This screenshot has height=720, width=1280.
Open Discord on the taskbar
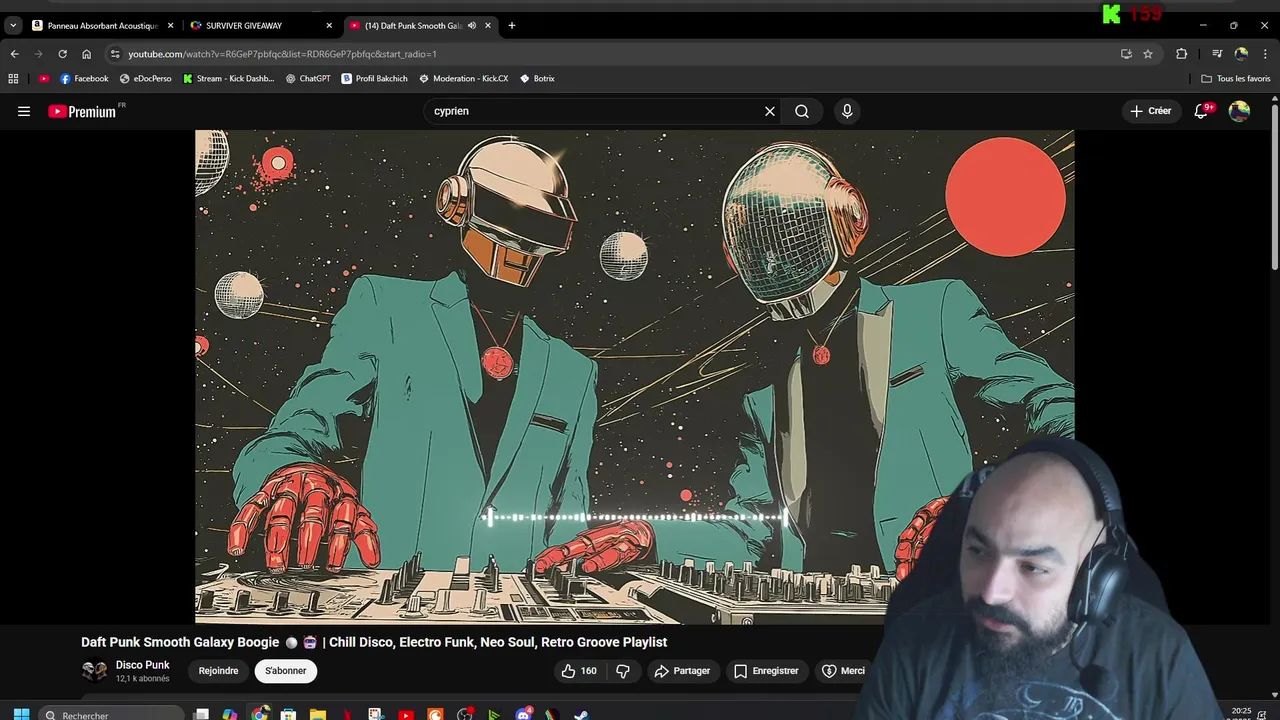click(x=523, y=714)
